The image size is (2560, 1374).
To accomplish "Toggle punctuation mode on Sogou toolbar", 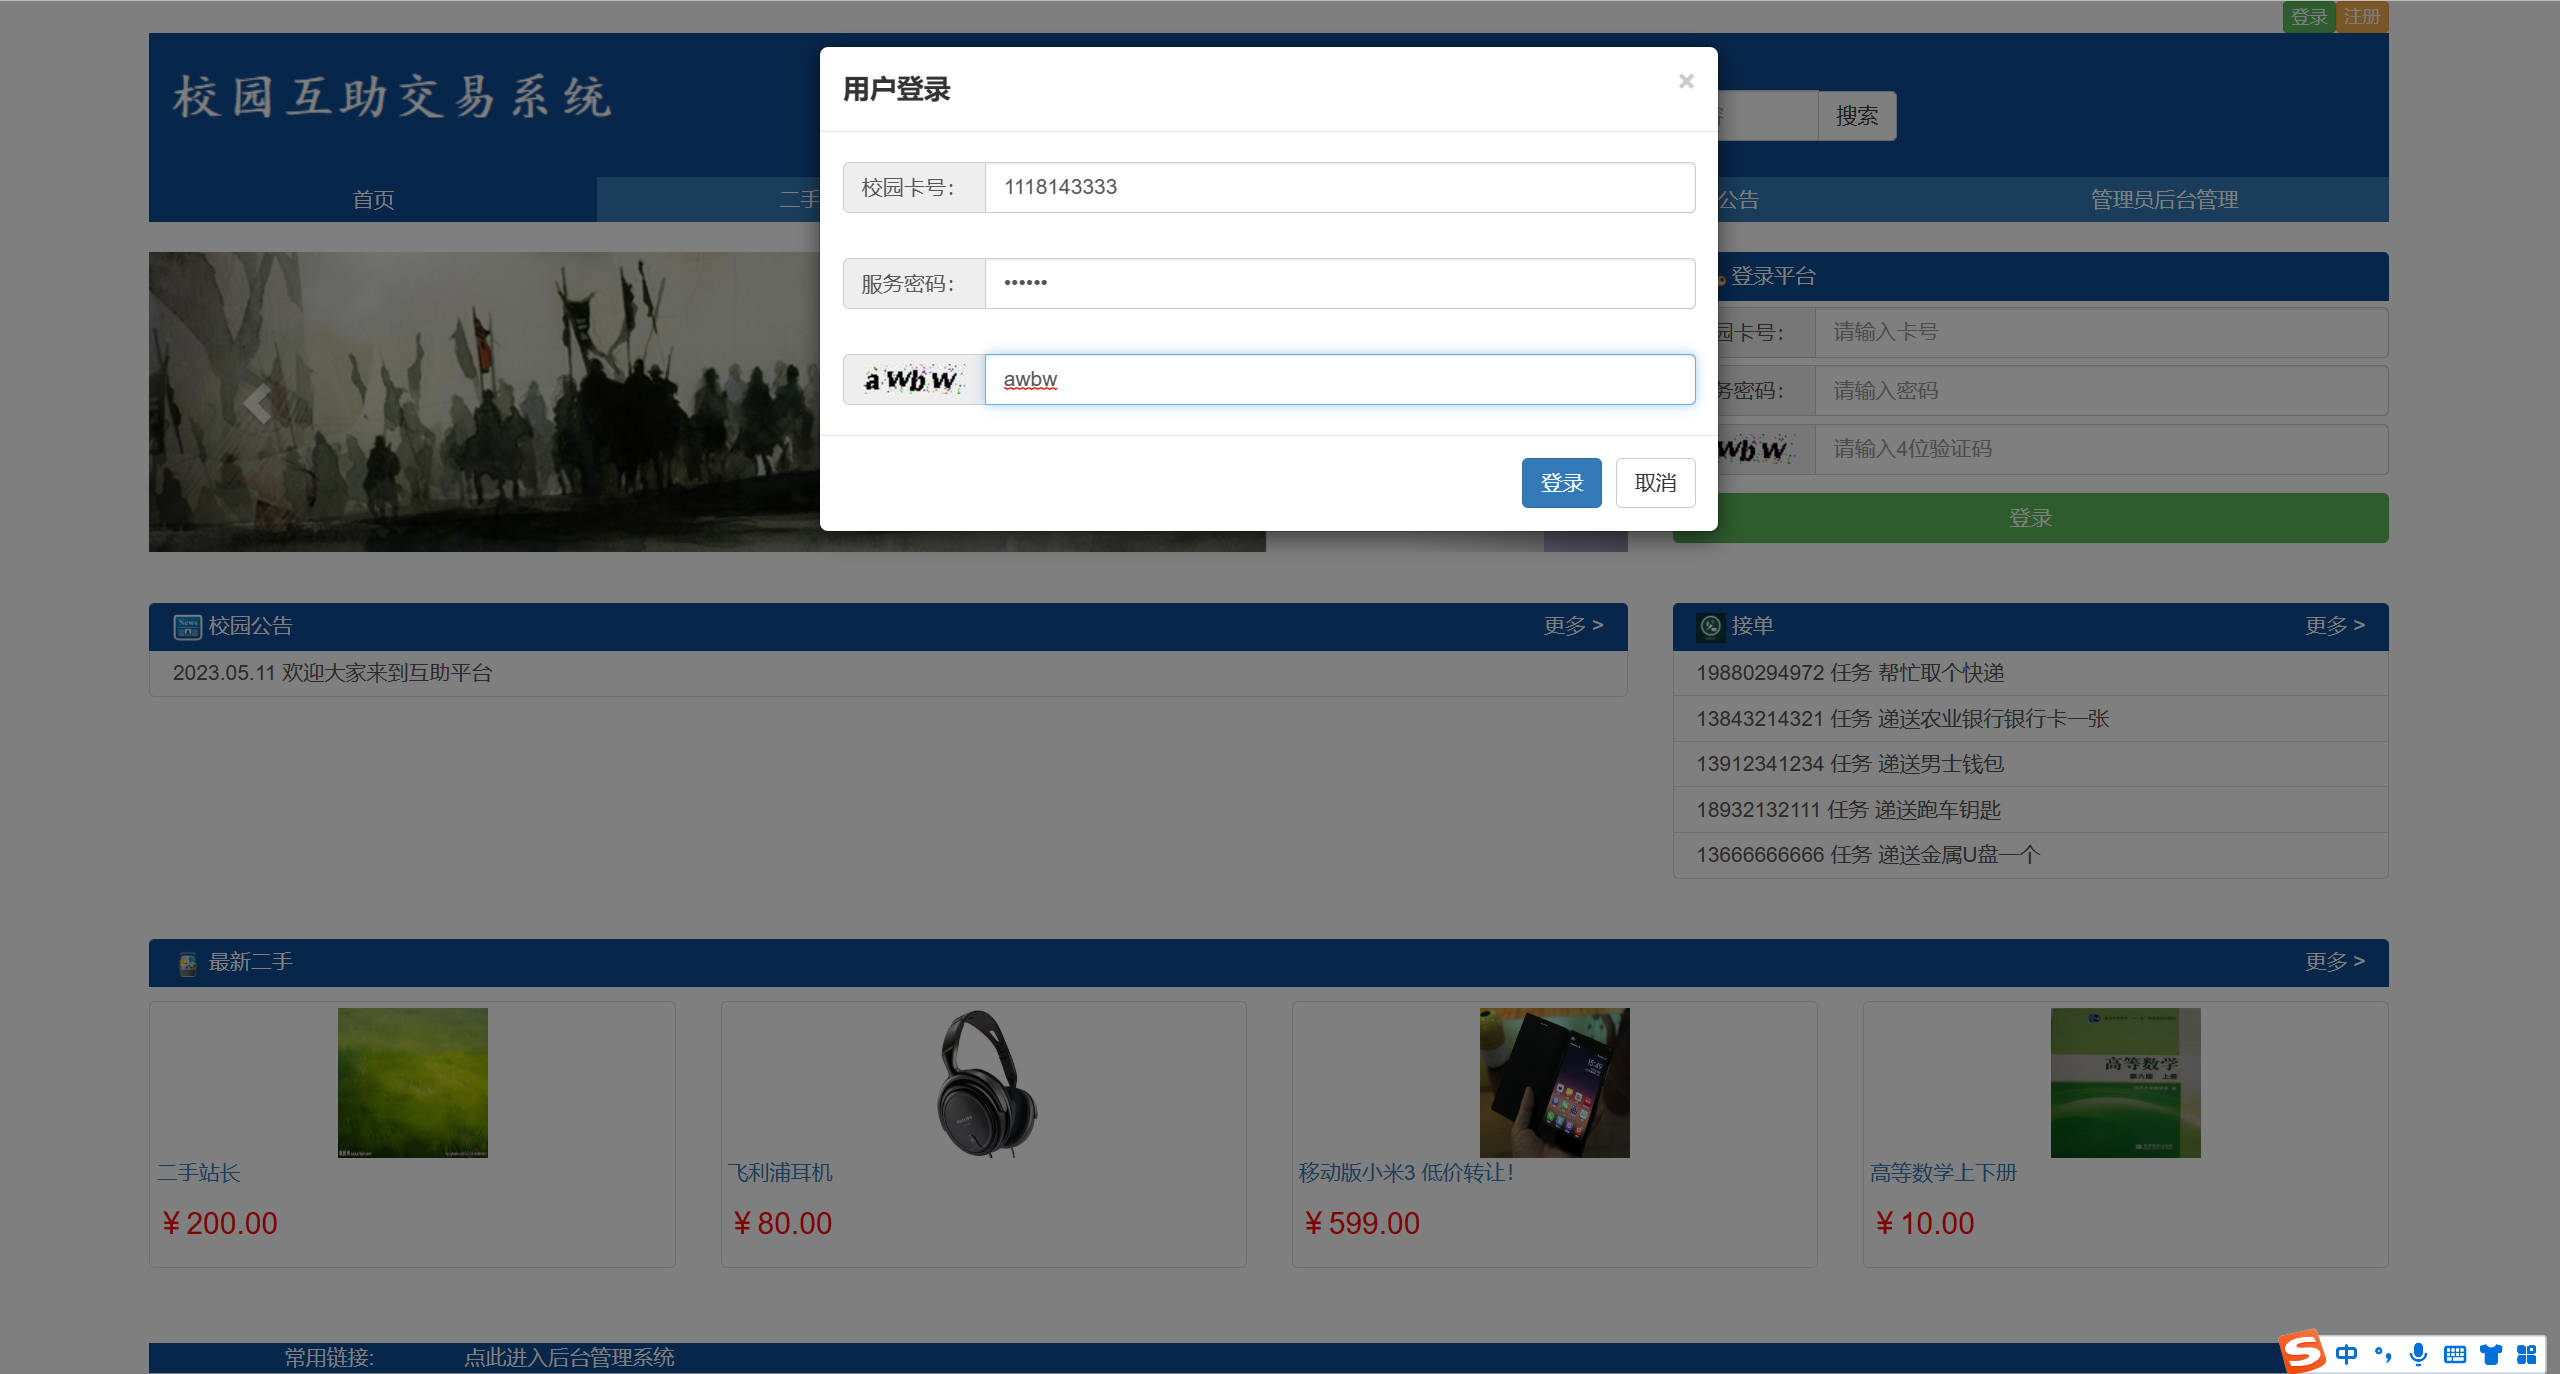I will point(2383,1355).
